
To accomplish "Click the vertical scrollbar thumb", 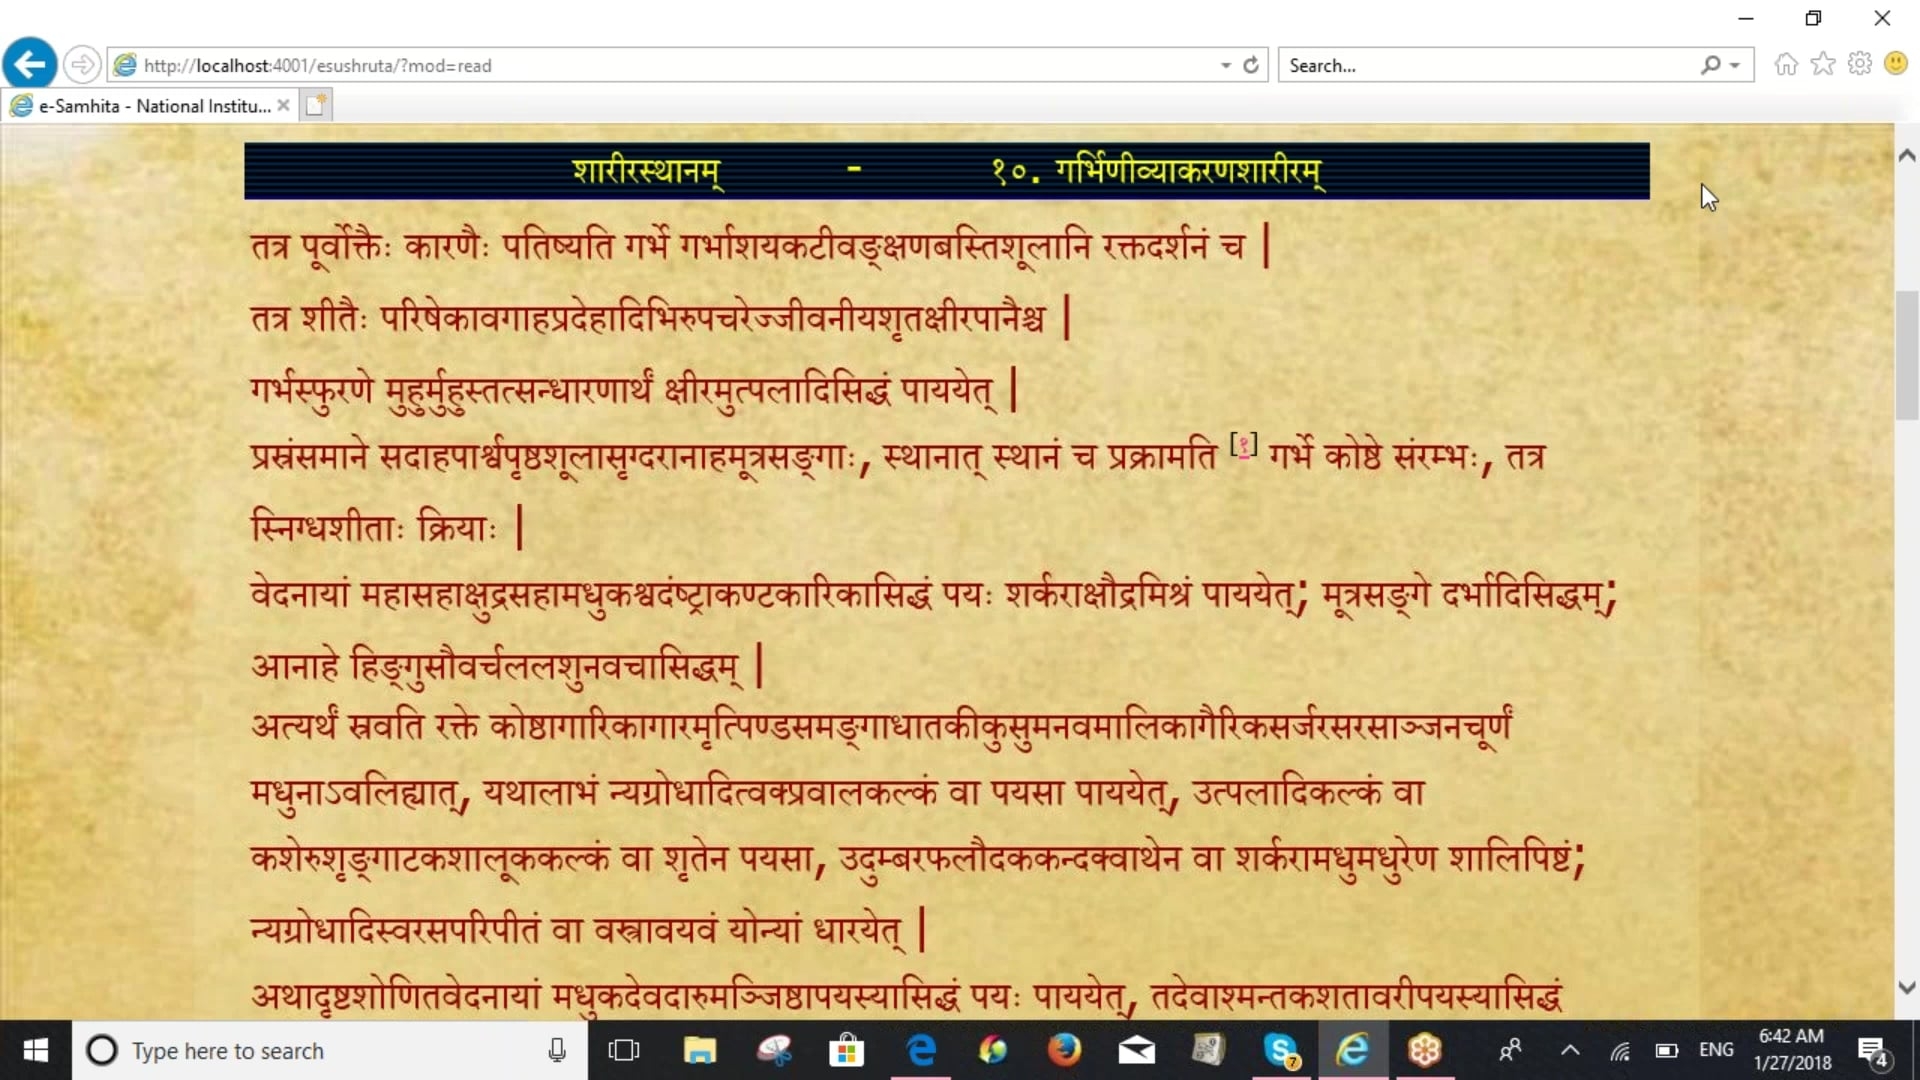I will click(1906, 355).
